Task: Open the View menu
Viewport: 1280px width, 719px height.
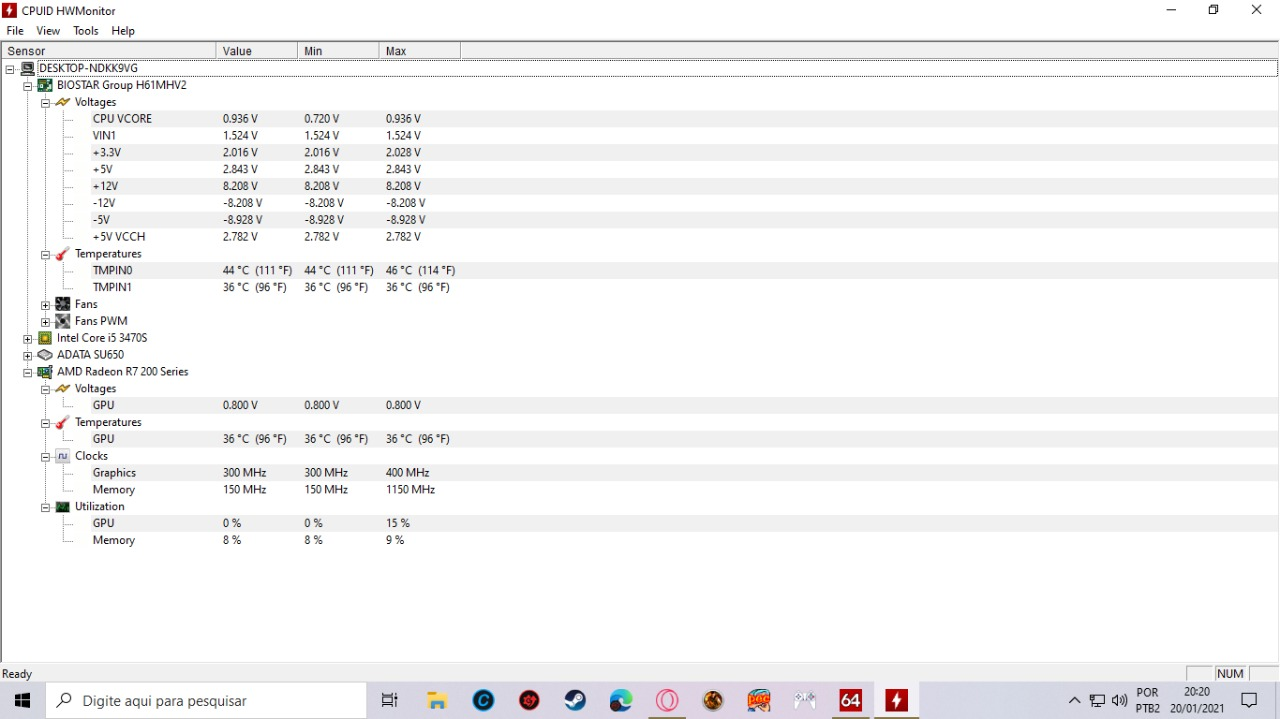Action: 48,31
